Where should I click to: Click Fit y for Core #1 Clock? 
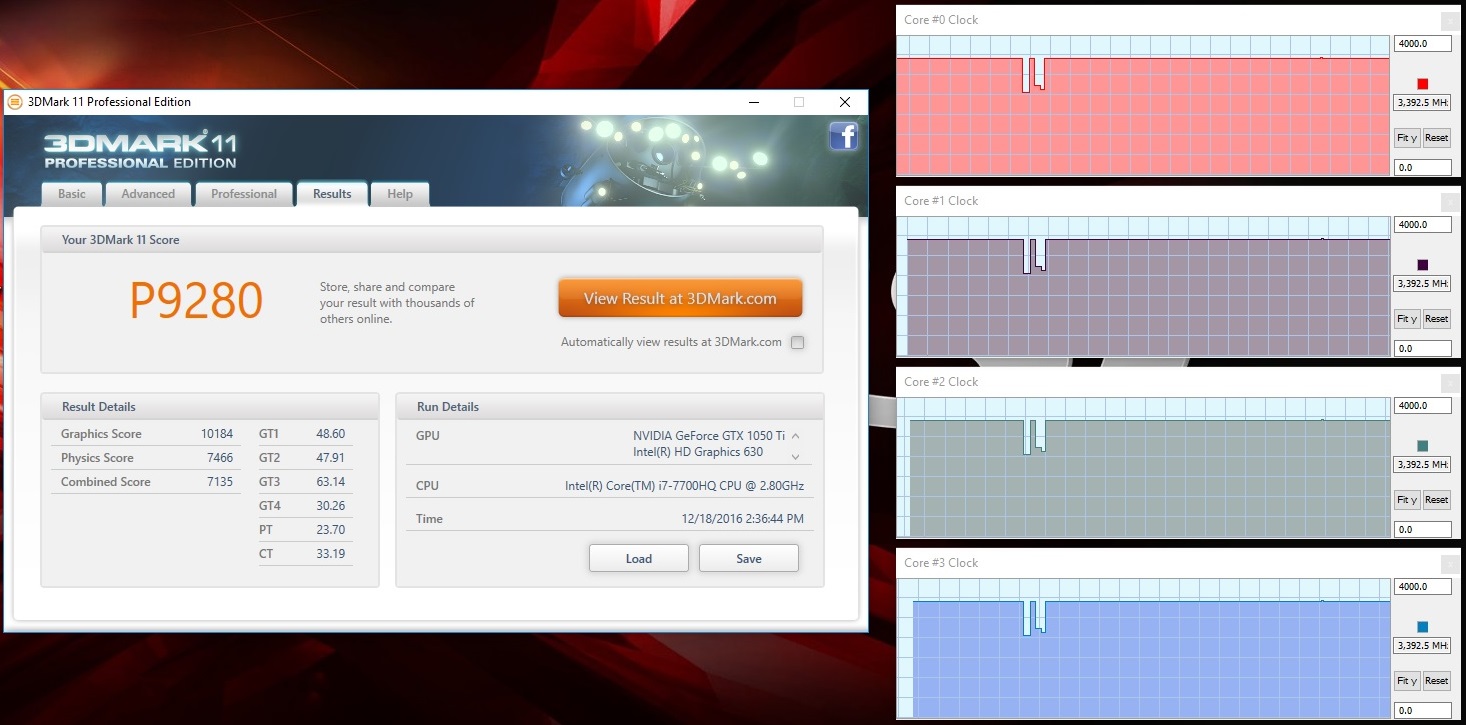click(x=1407, y=319)
